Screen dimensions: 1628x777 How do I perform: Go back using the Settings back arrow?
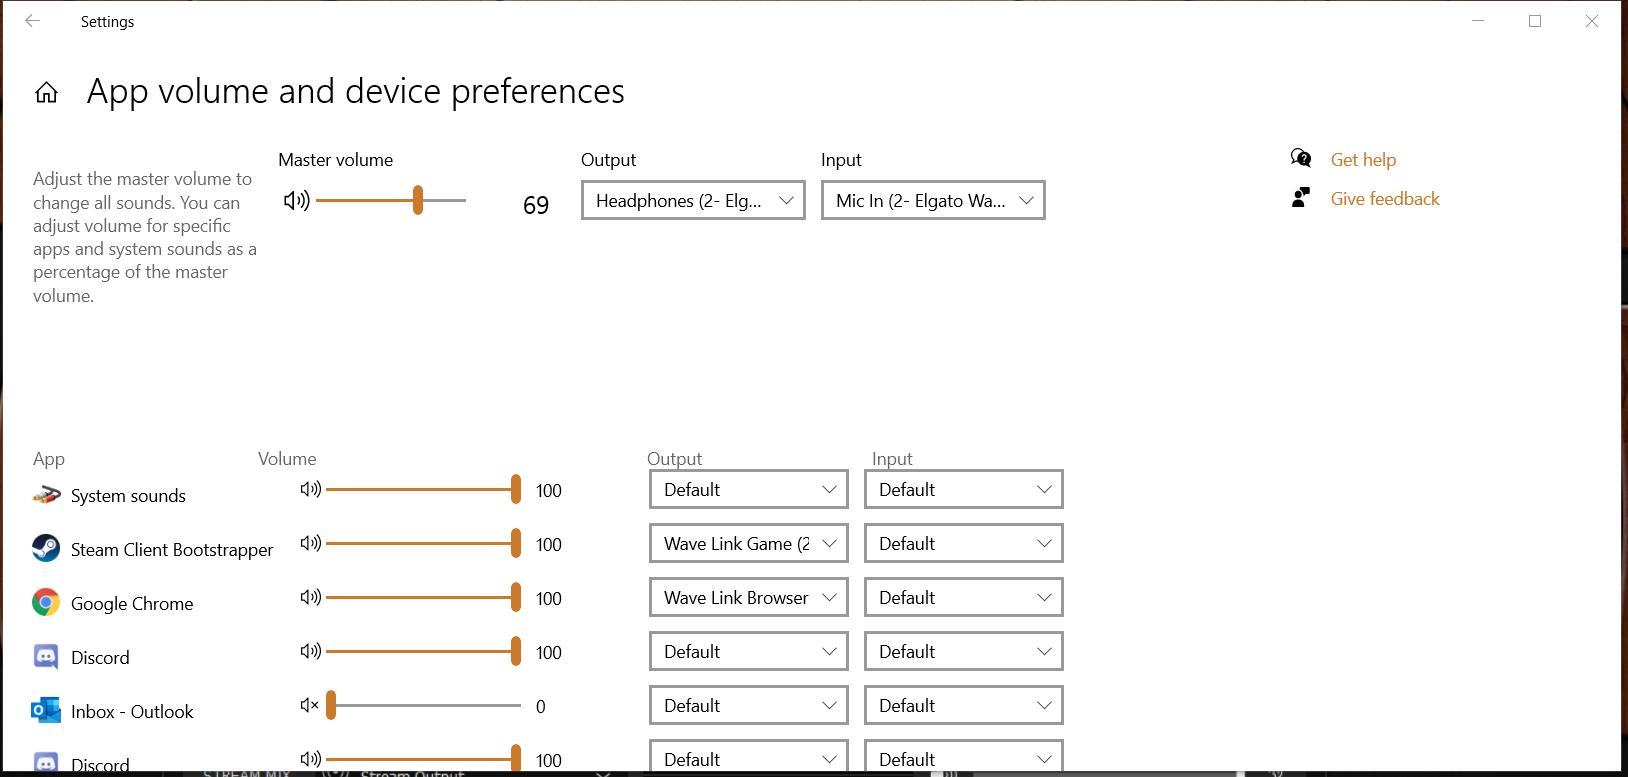pyautogui.click(x=33, y=21)
